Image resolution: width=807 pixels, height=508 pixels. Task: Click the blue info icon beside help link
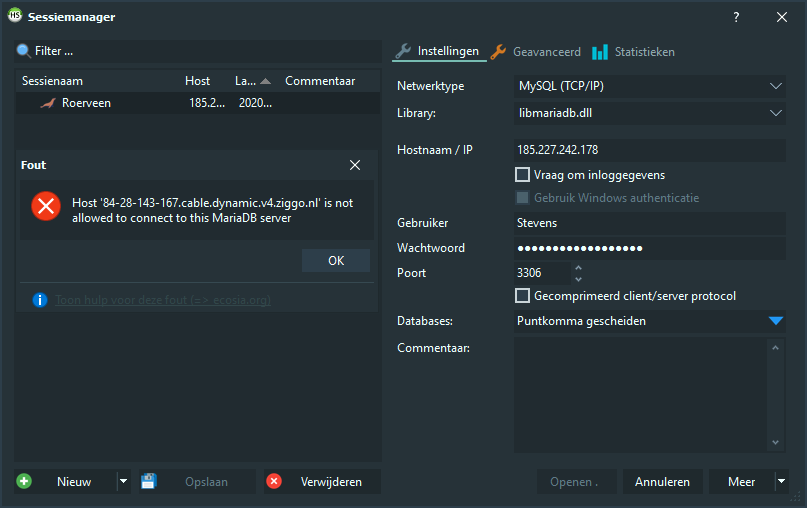(x=40, y=299)
